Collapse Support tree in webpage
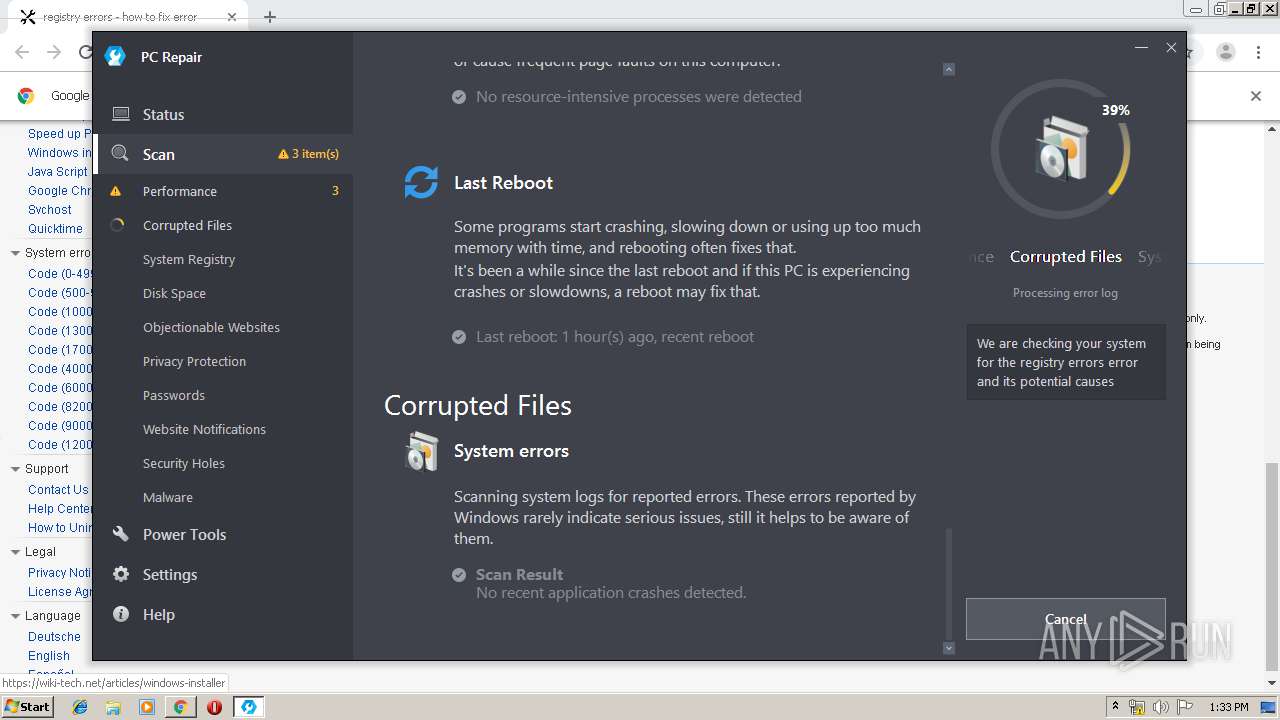Image resolution: width=1280 pixels, height=720 pixels. [15, 469]
